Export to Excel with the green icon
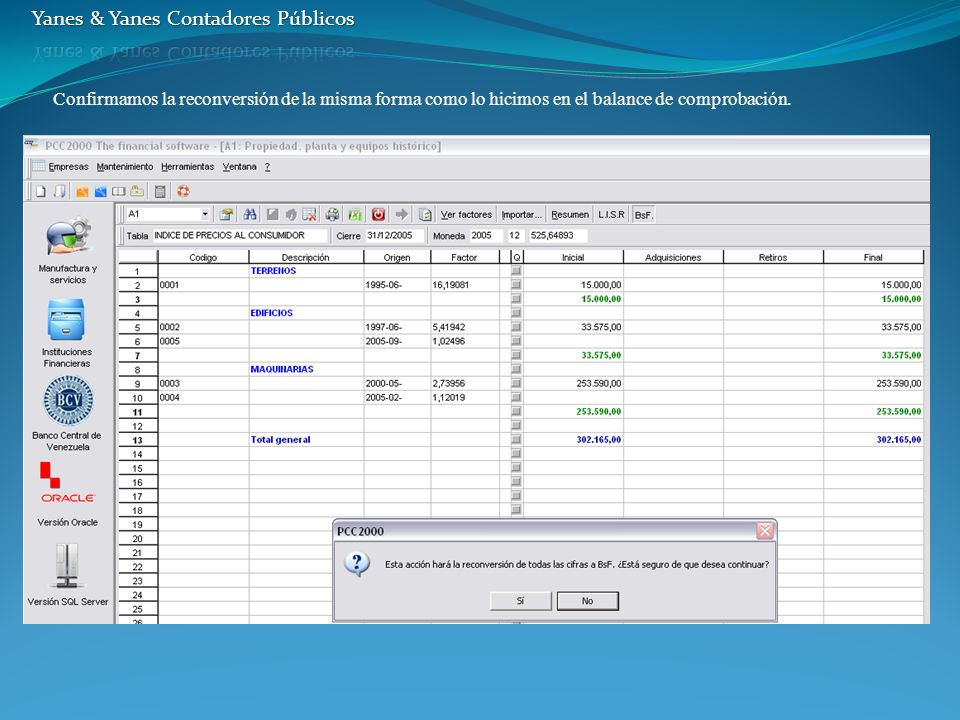 (354, 214)
